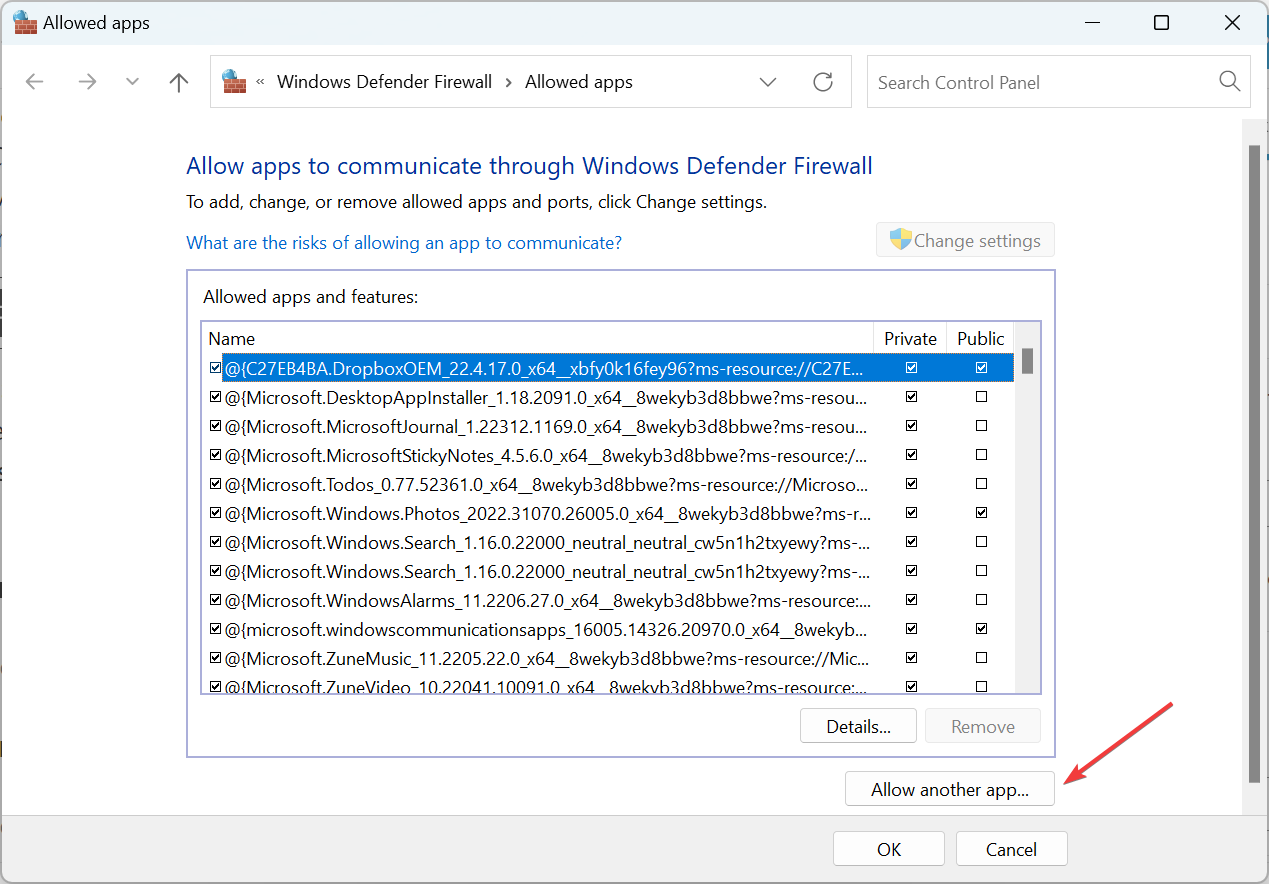Click the breadcrumb overflow double chevron
Viewport: 1269px width, 884px height.
(261, 82)
